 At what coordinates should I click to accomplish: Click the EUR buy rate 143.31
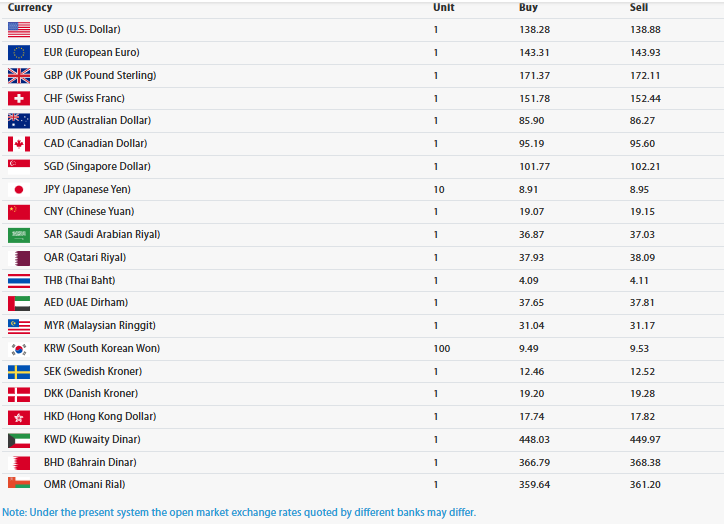[535, 53]
